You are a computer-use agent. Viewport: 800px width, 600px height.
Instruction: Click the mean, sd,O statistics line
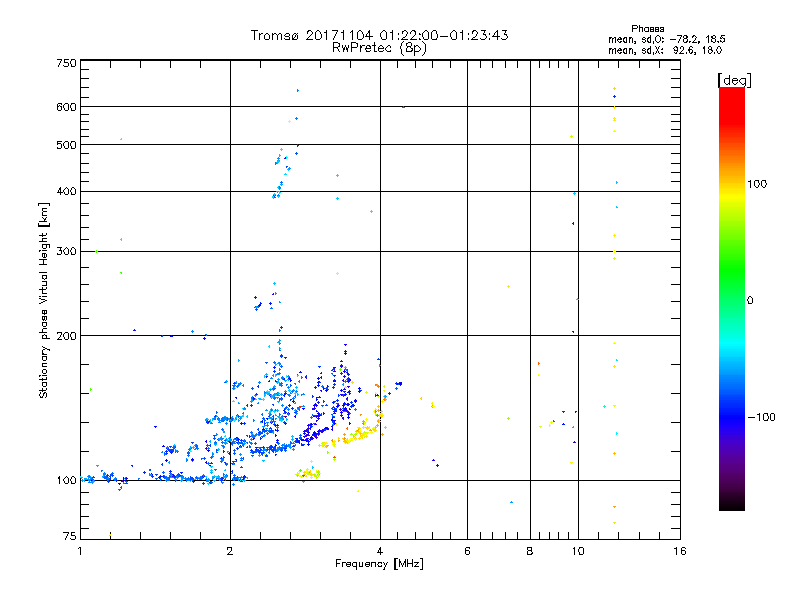666,39
